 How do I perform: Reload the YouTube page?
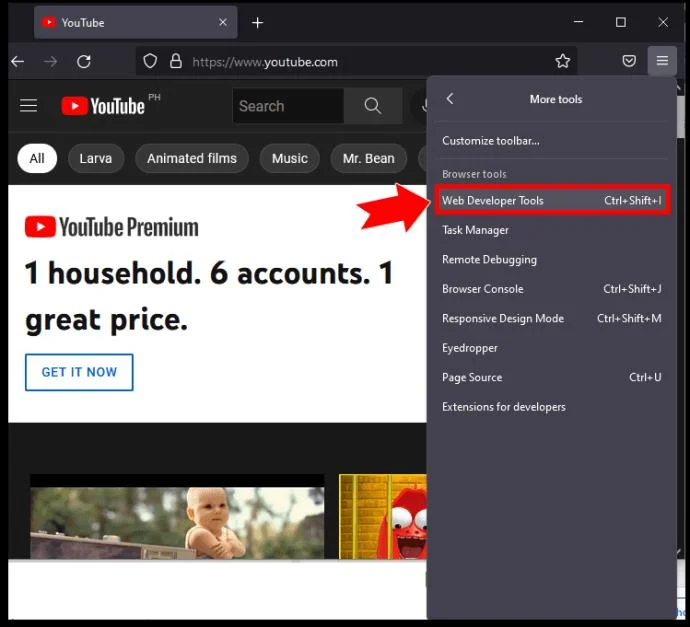pyautogui.click(x=84, y=62)
